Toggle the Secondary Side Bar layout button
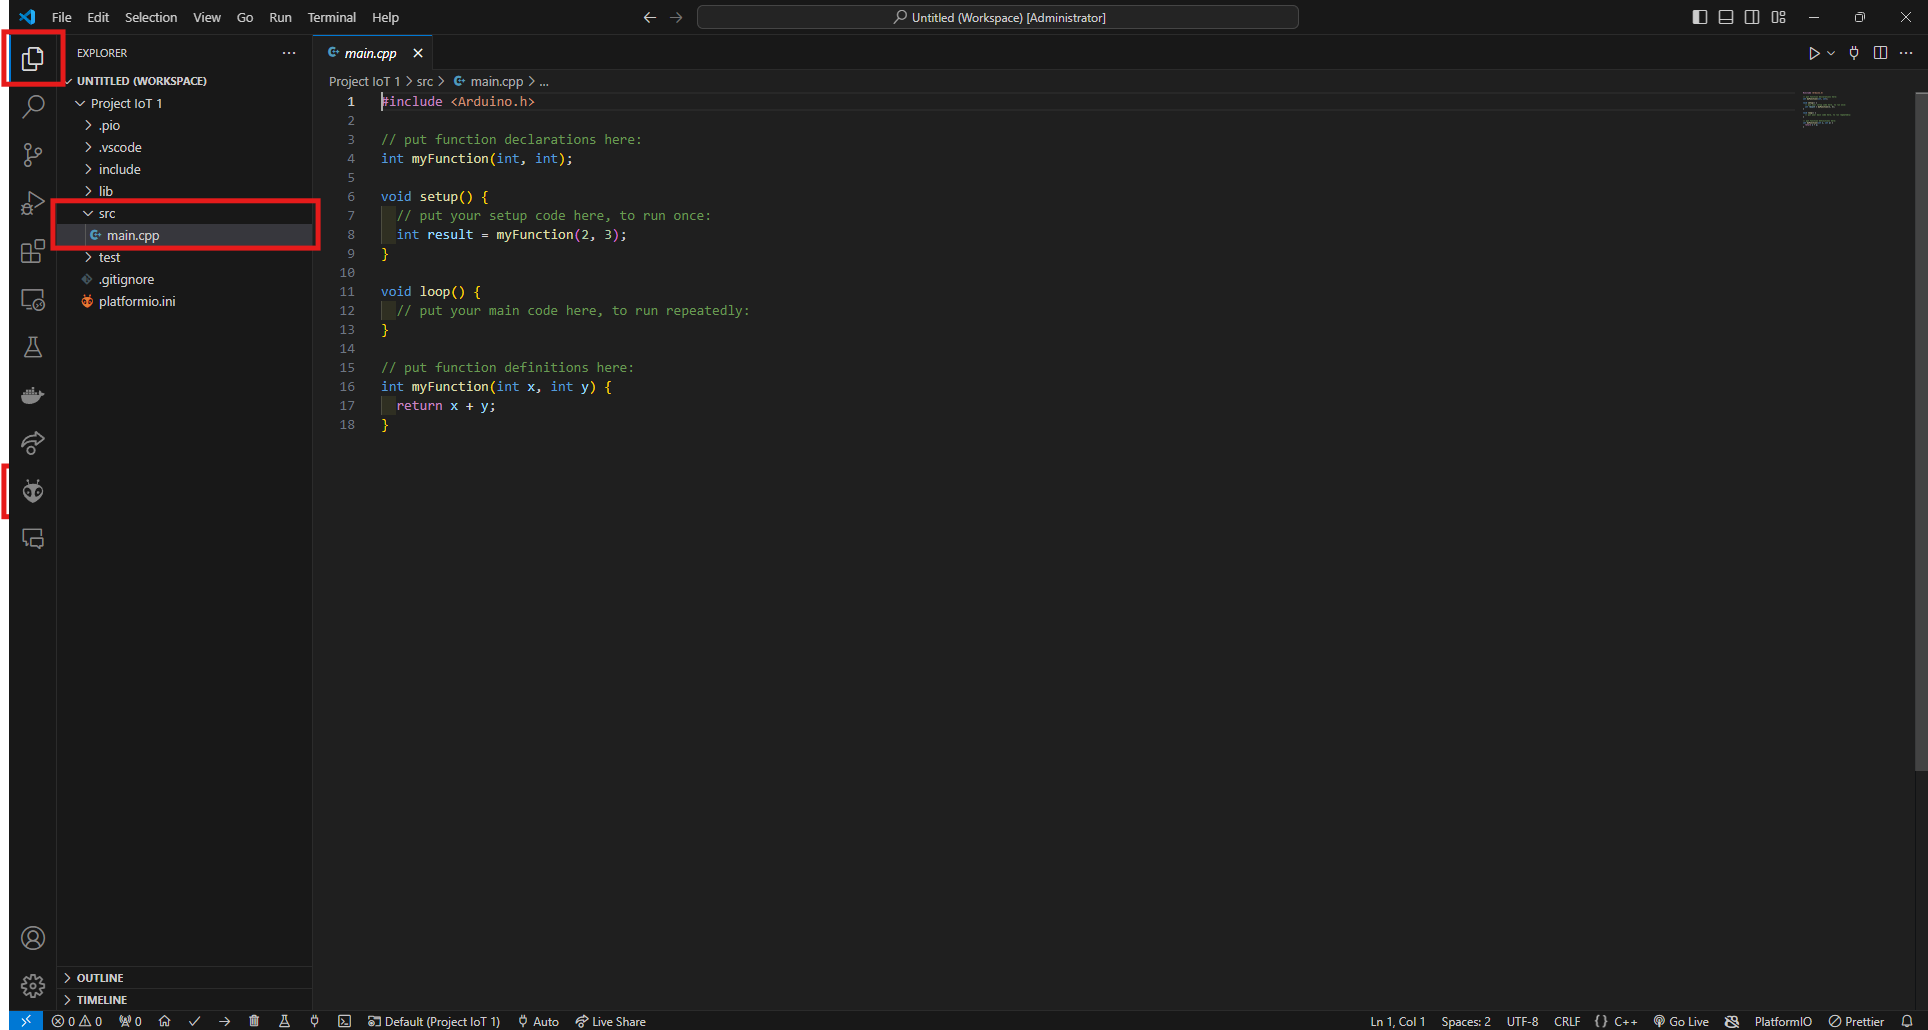Image resolution: width=1928 pixels, height=1030 pixels. pos(1752,17)
